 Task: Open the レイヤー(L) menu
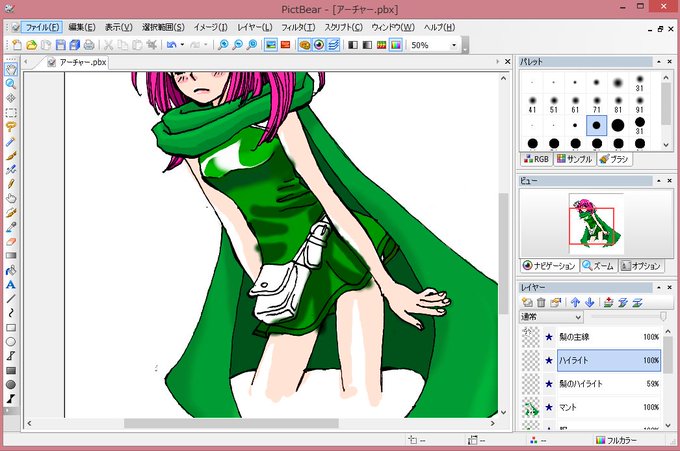tap(255, 27)
